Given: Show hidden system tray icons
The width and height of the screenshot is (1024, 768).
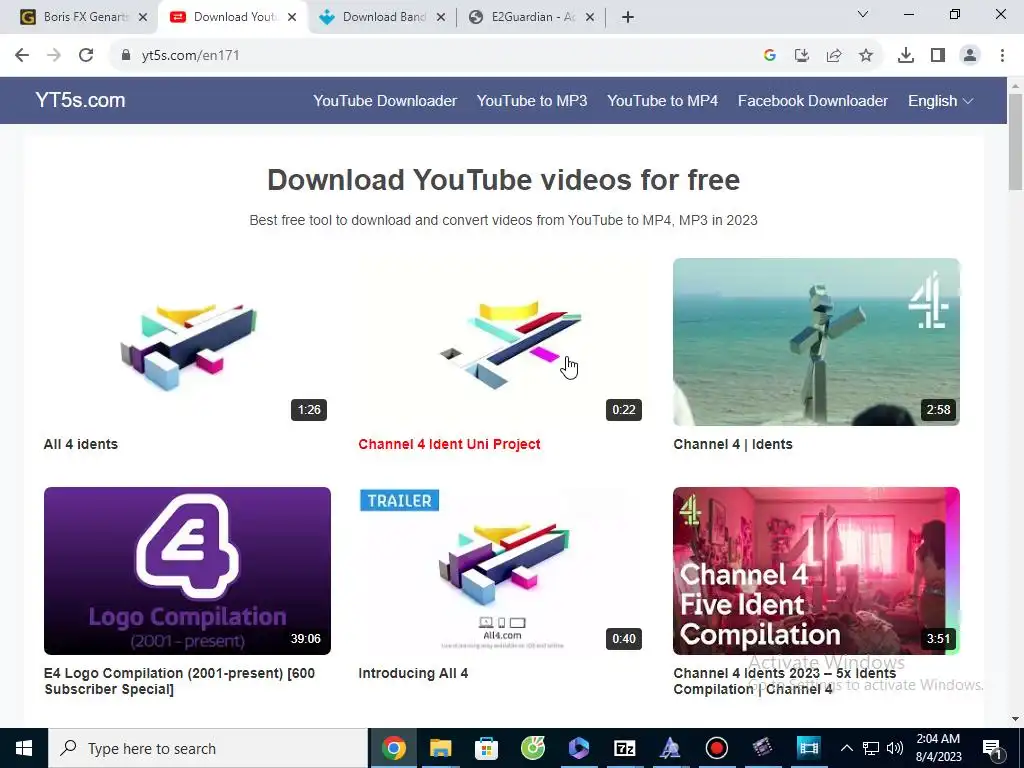Looking at the screenshot, I should click(846, 748).
